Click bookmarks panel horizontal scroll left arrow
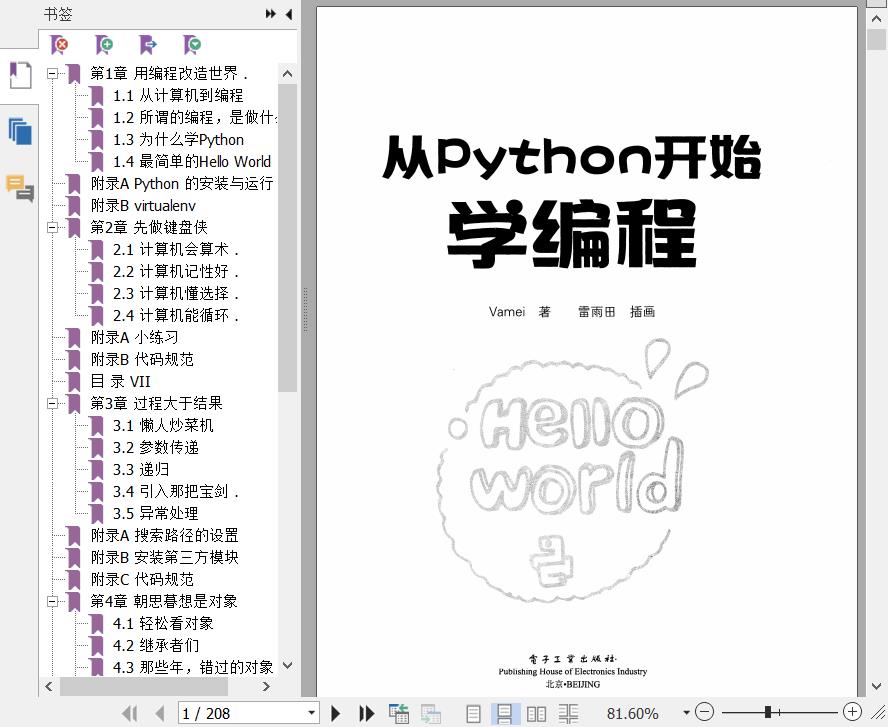The height and width of the screenshot is (727, 888). (x=49, y=687)
